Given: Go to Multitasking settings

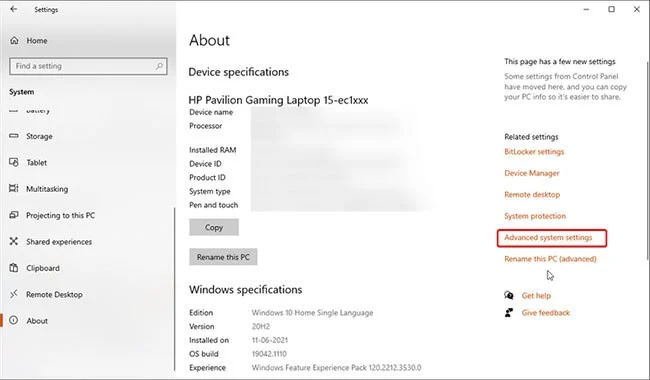Looking at the screenshot, I should coord(47,189).
